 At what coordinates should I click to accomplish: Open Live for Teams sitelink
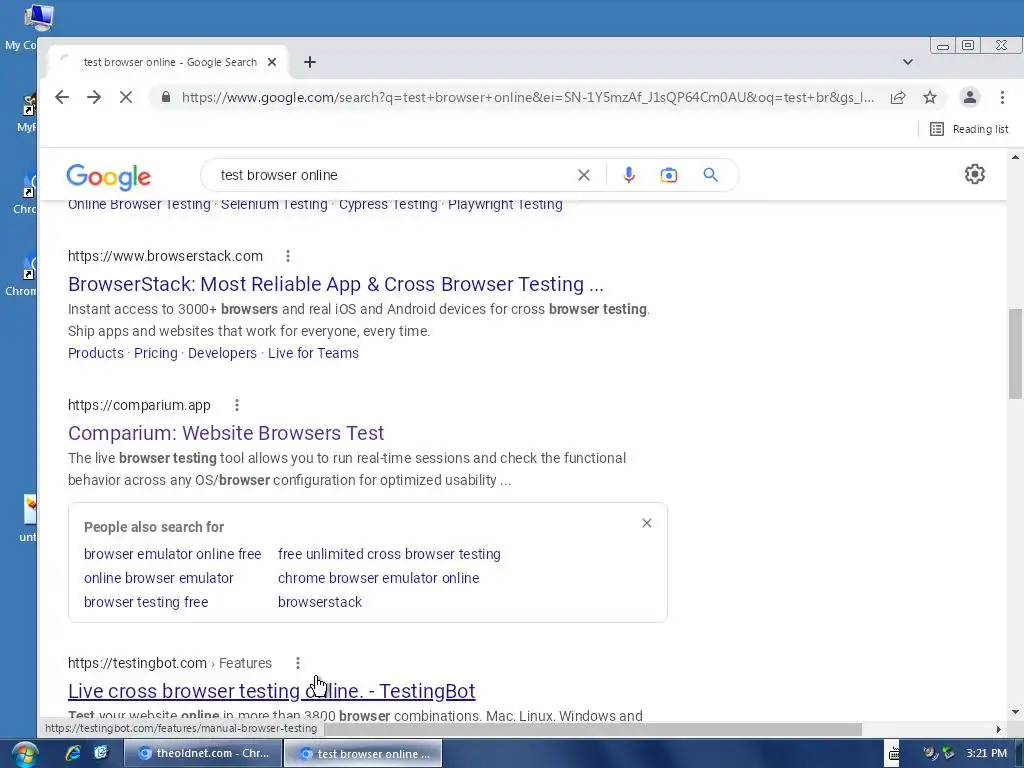pyautogui.click(x=313, y=353)
